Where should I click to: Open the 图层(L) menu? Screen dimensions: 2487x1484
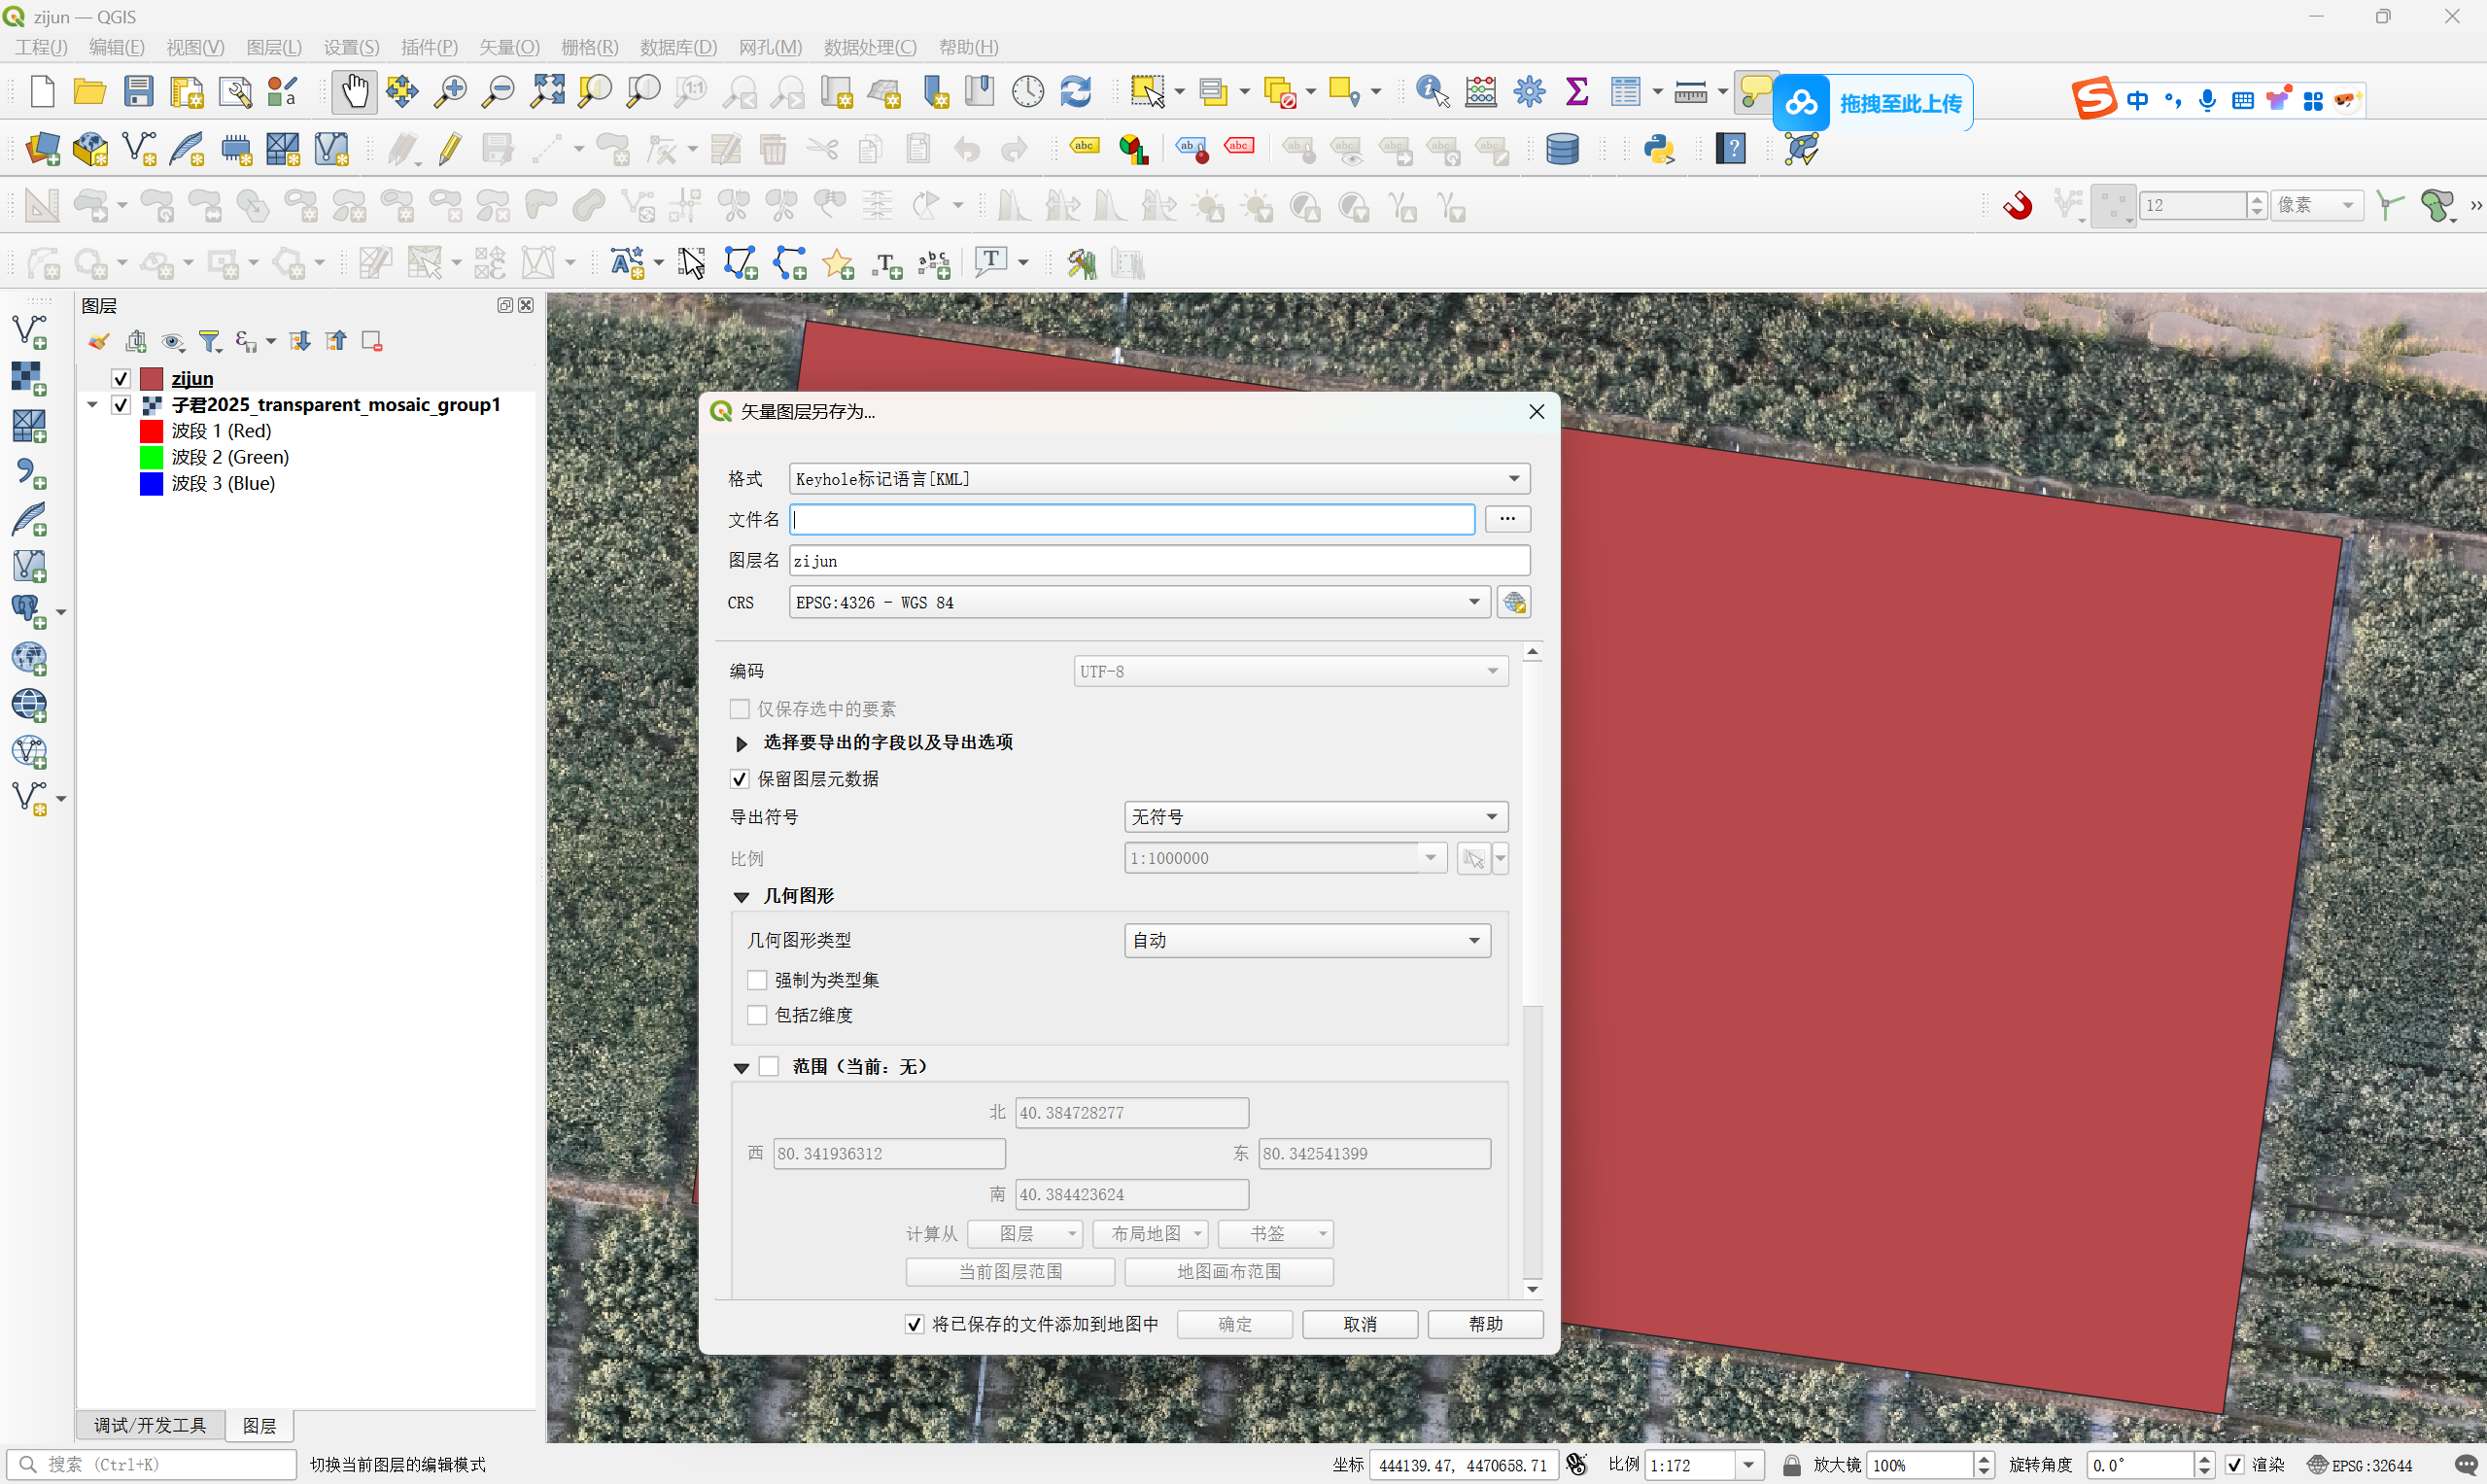[x=273, y=48]
